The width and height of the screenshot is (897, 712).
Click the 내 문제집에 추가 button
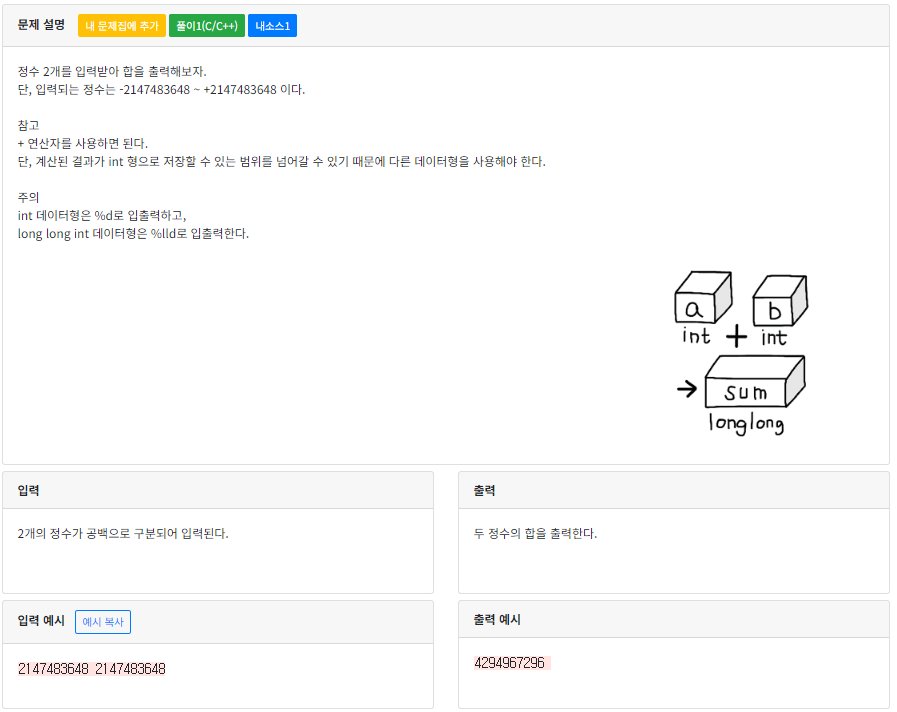coord(120,25)
